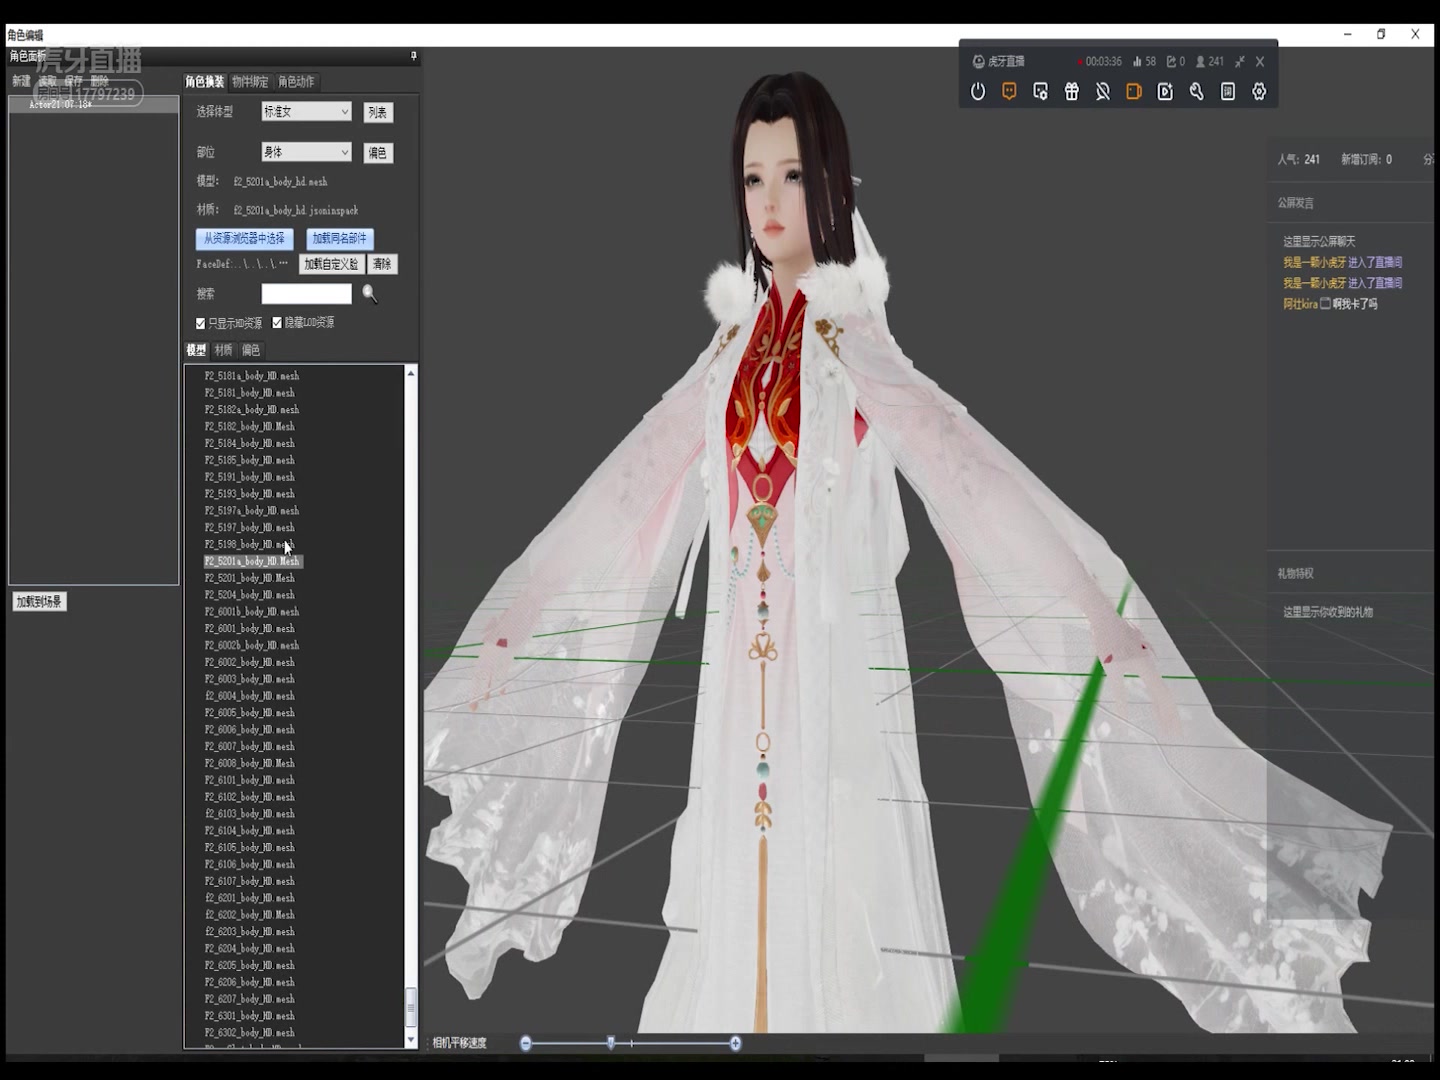This screenshot has width=1440, height=1080.
Task: Click 删除 in character panel menu
Action: [x=99, y=80]
